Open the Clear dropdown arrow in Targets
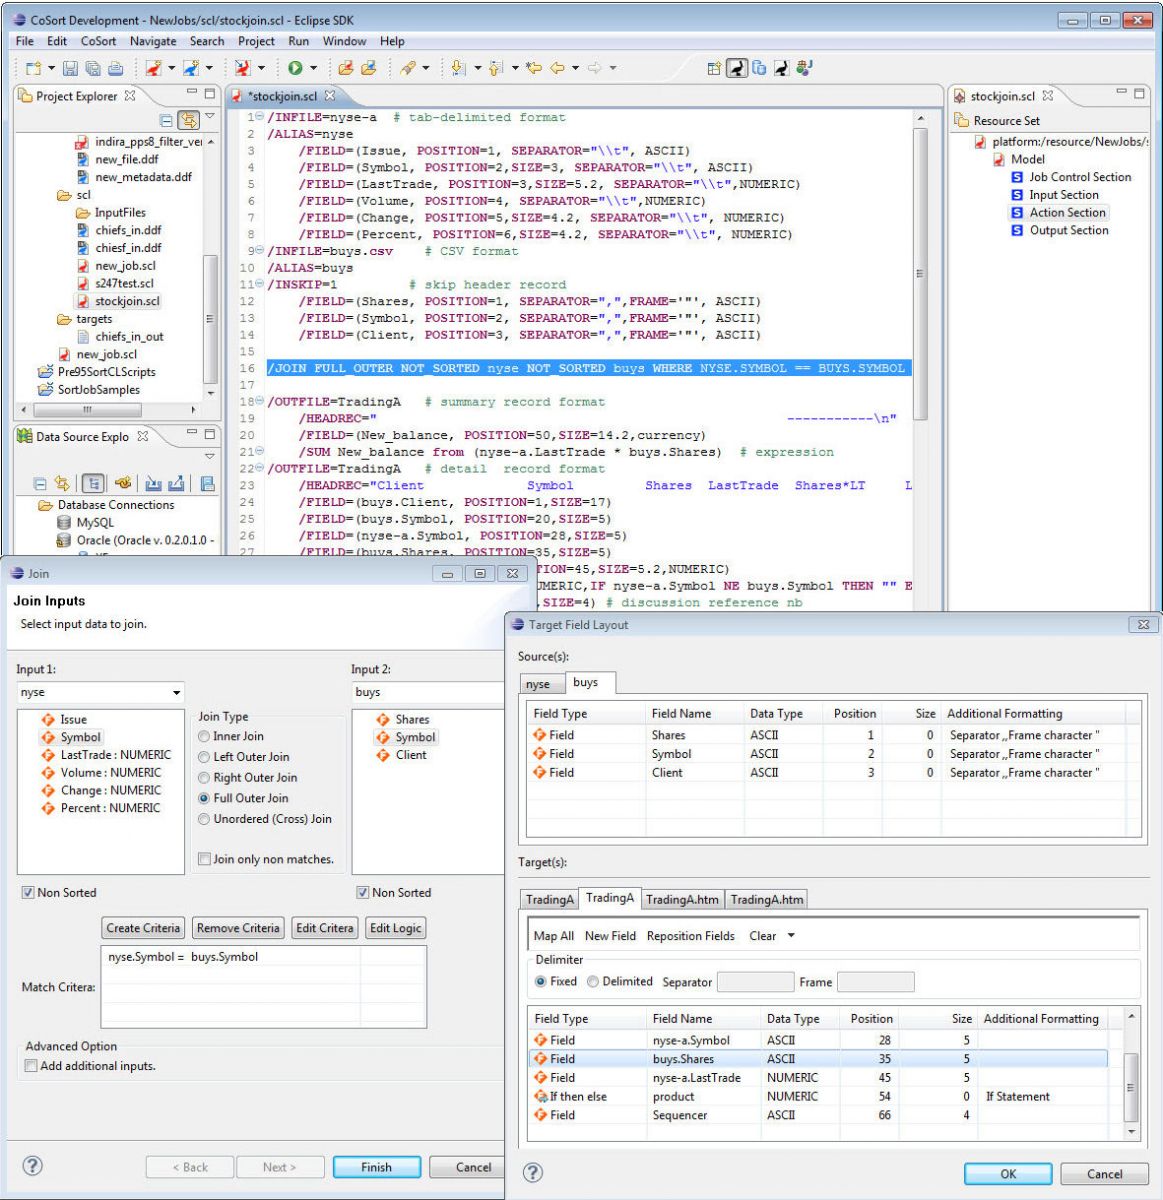Image resolution: width=1163 pixels, height=1200 pixels. click(x=791, y=936)
